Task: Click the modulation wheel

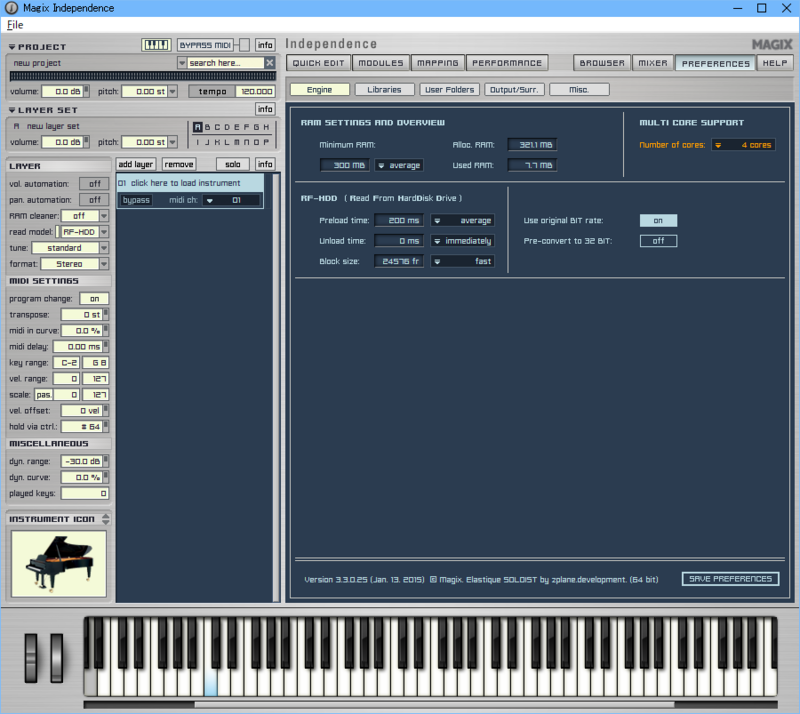Action: click(x=57, y=658)
